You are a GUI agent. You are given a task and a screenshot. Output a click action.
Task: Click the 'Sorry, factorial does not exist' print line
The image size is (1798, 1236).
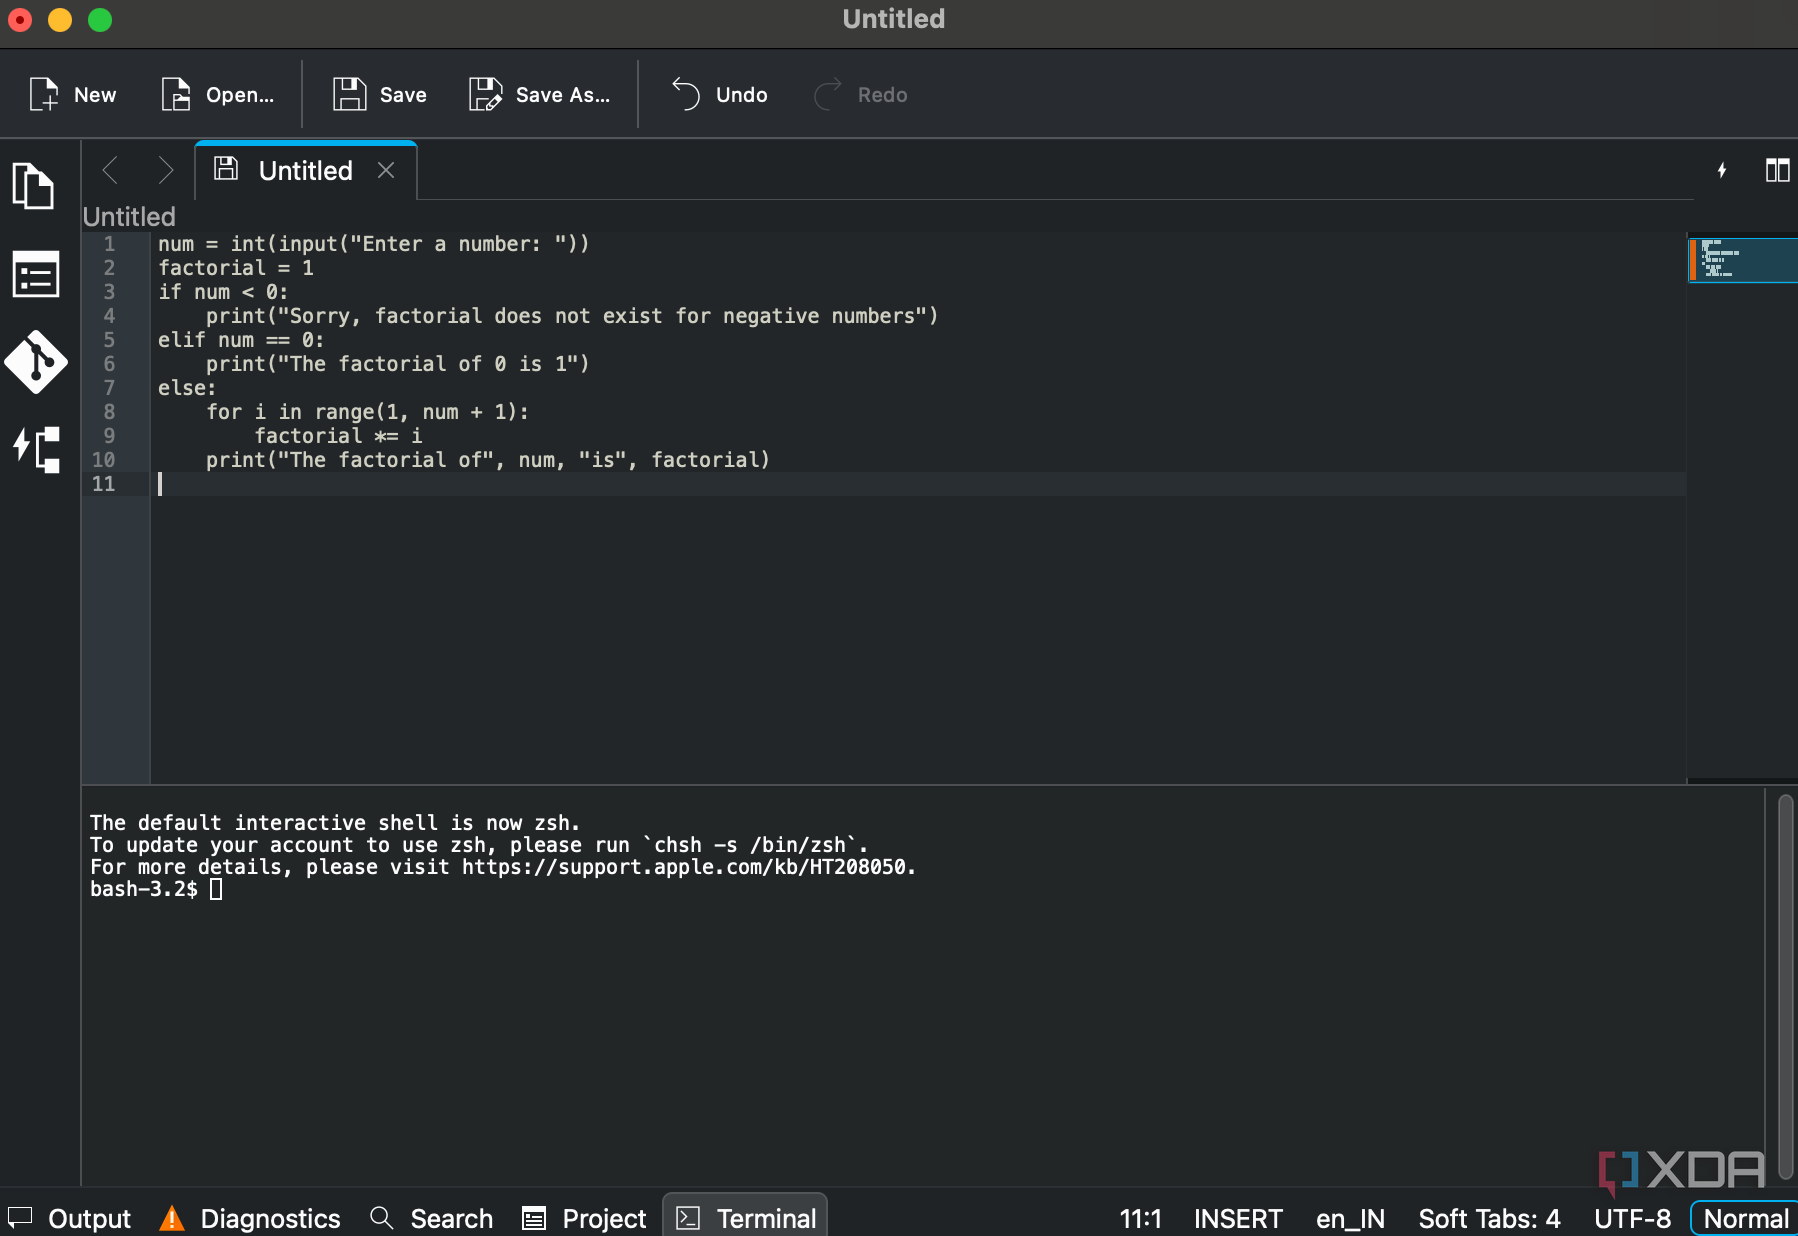(x=572, y=316)
